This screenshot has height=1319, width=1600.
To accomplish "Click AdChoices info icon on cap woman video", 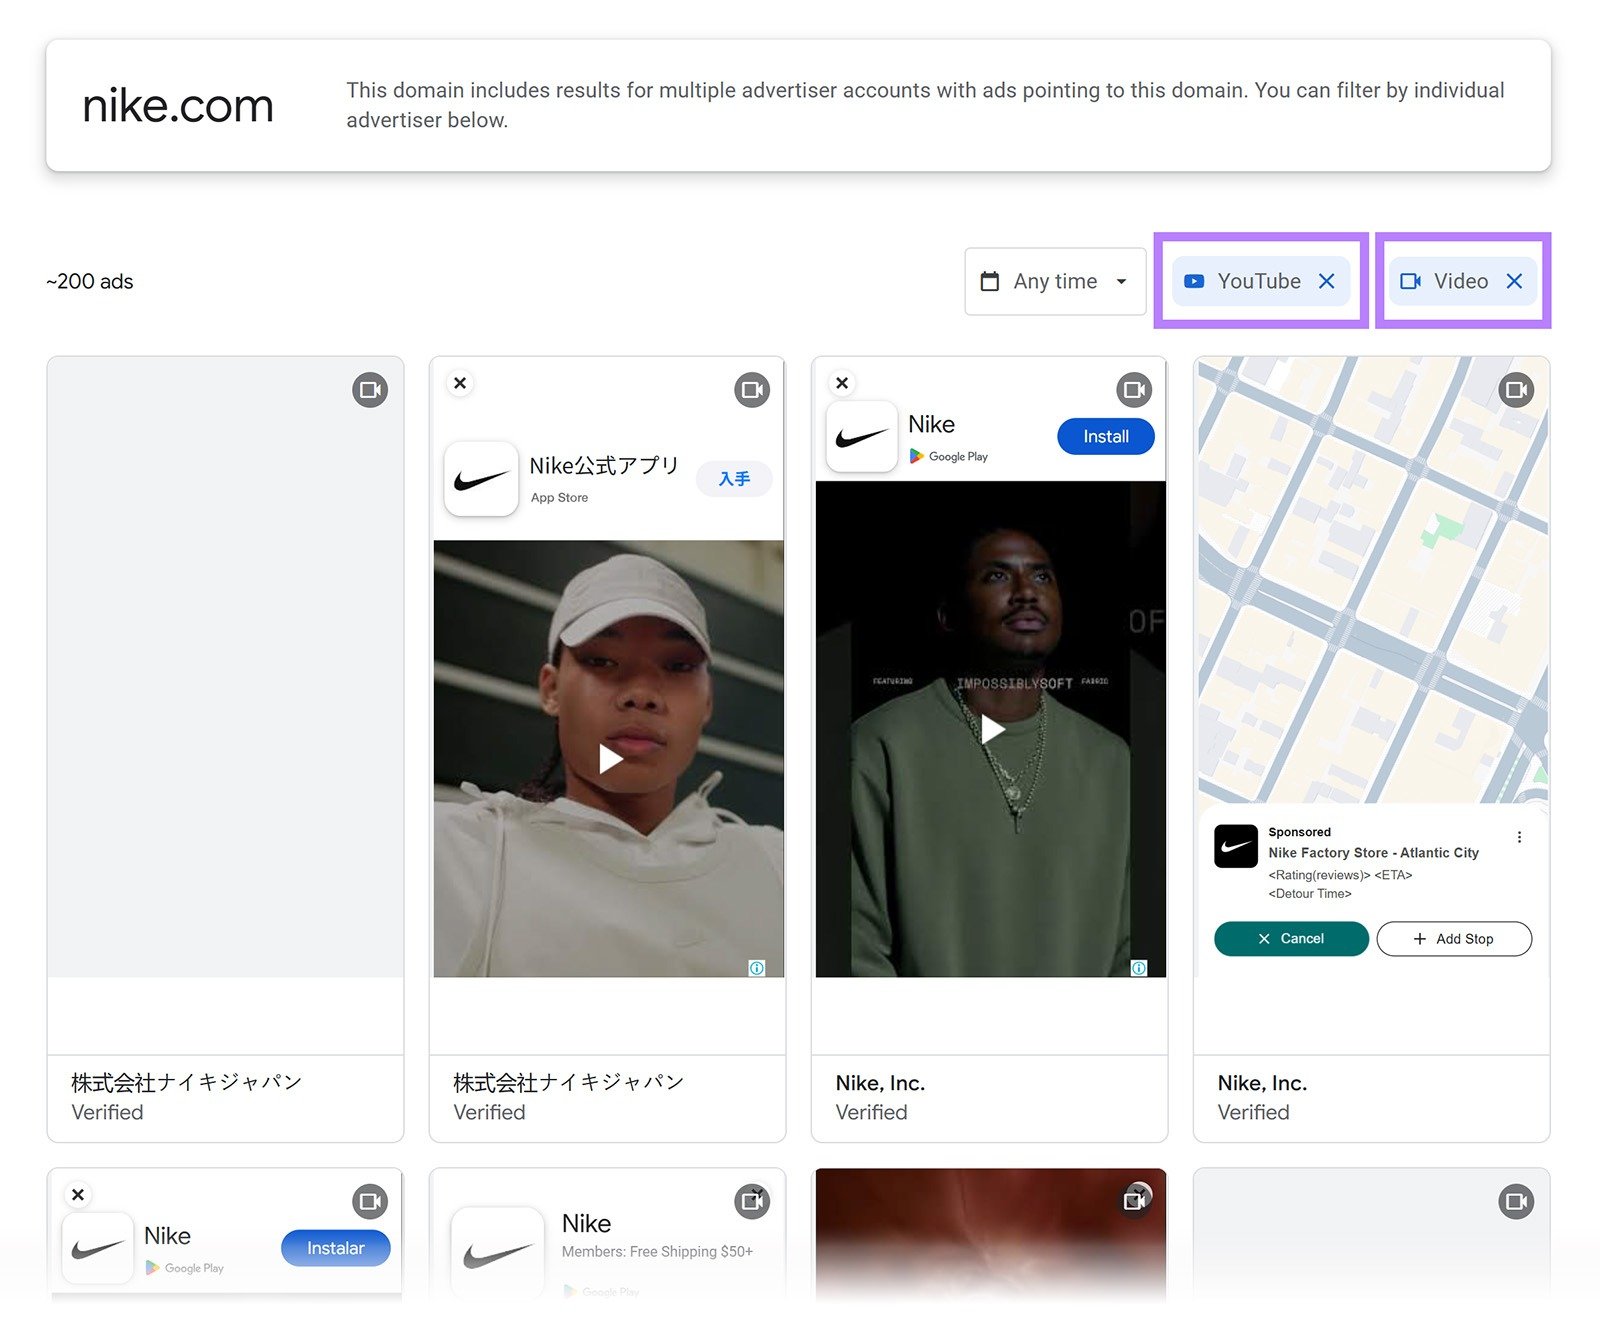I will pyautogui.click(x=757, y=968).
